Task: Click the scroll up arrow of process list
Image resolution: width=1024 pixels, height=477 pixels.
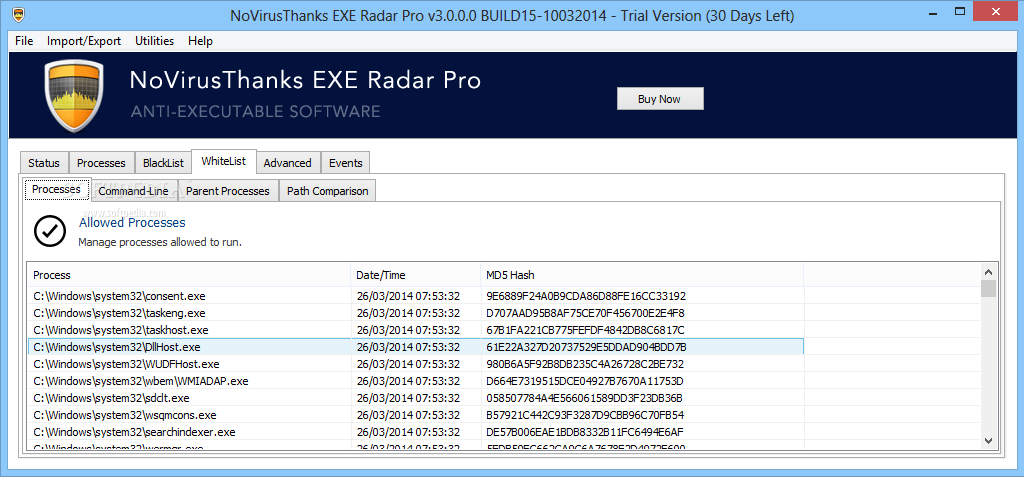Action: point(988,272)
